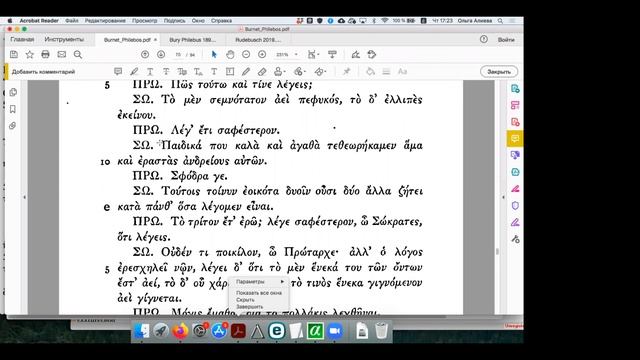Select the Text box tool

(230, 71)
